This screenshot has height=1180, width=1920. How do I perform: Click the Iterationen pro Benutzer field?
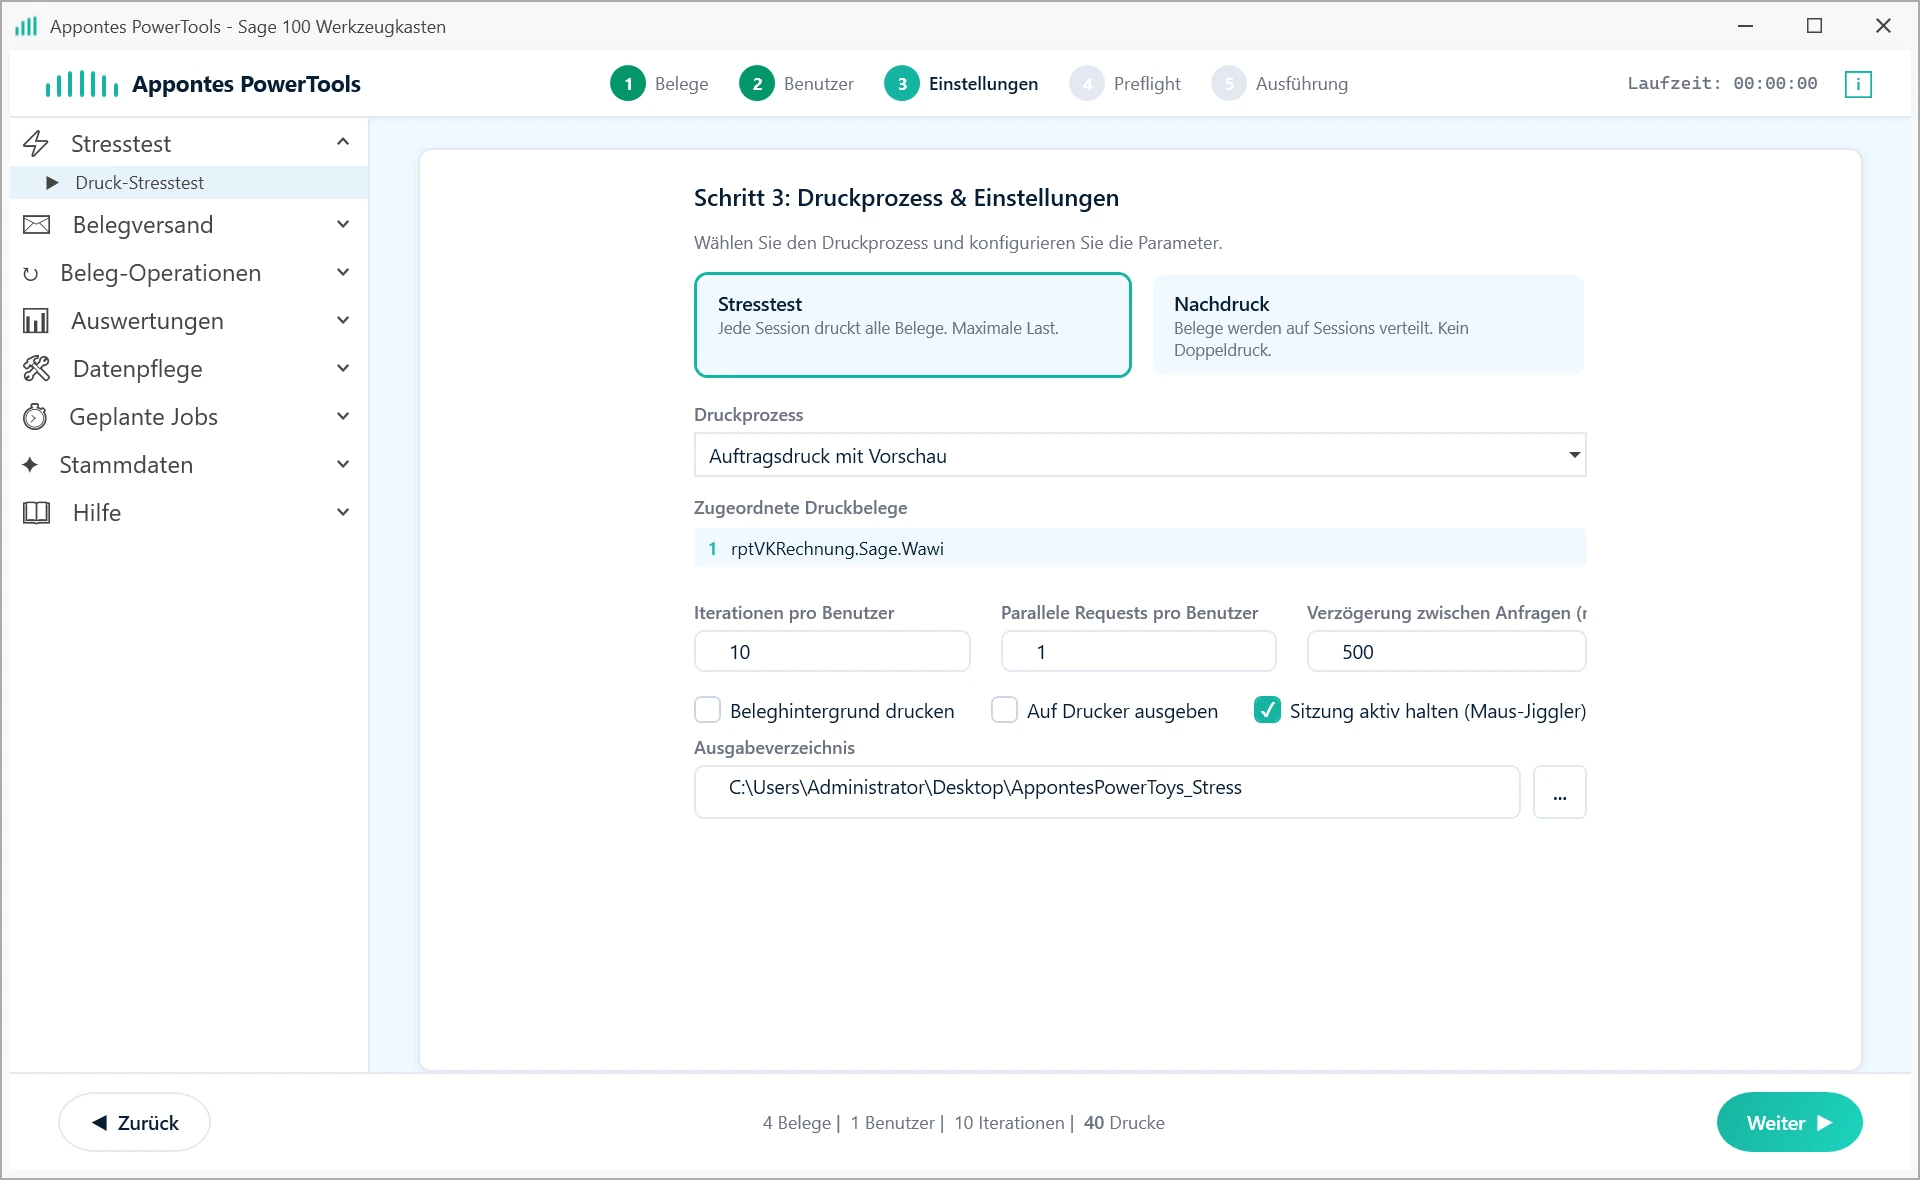pos(832,651)
